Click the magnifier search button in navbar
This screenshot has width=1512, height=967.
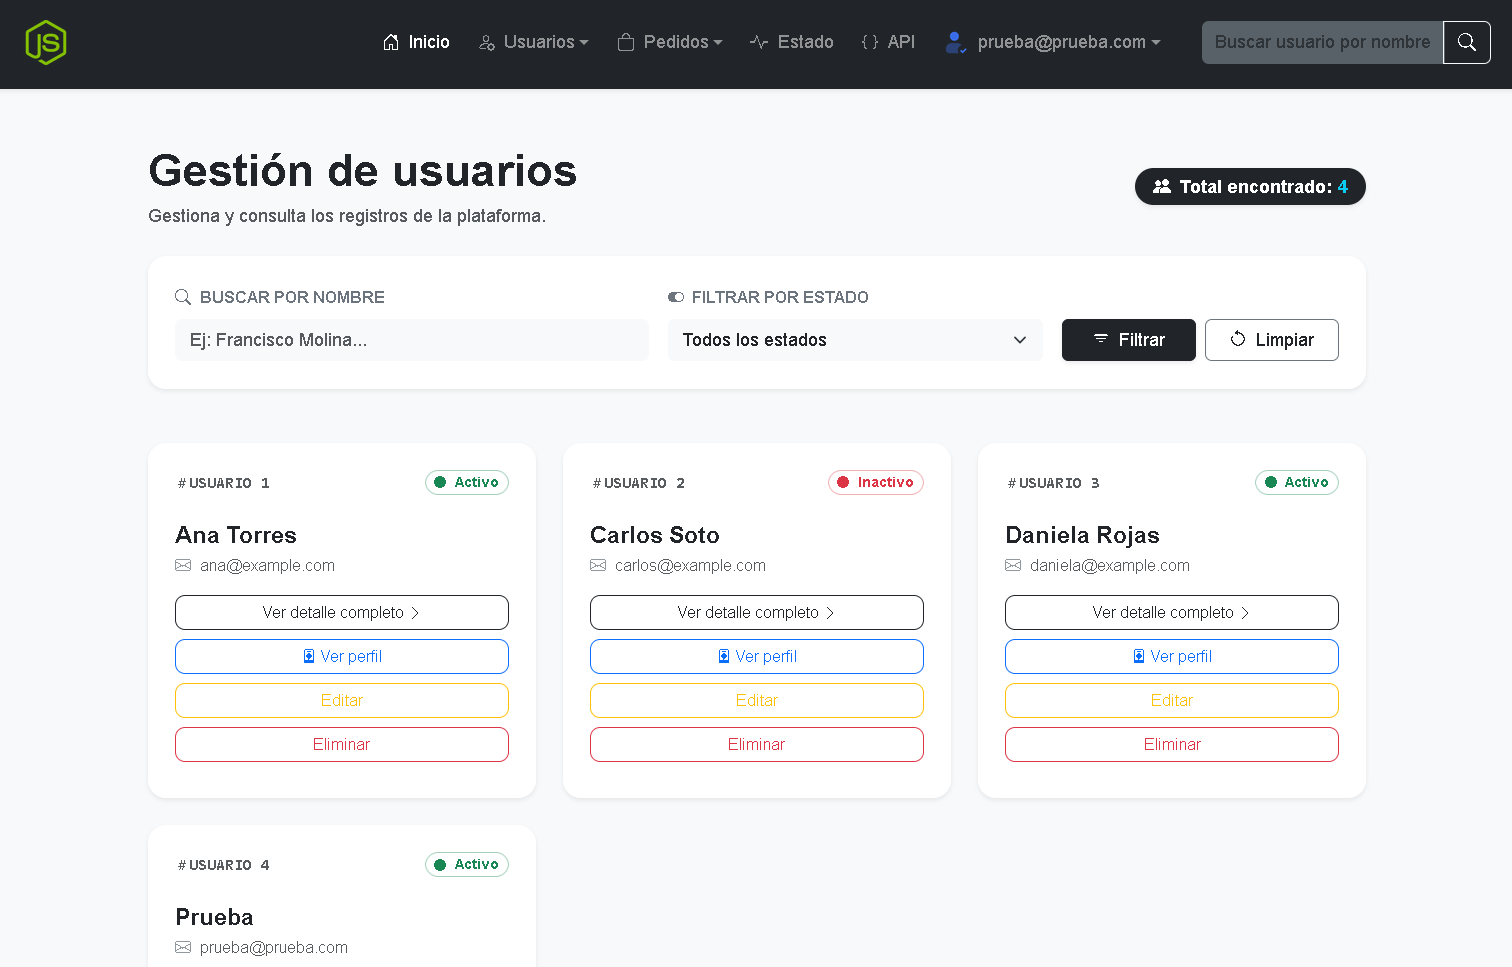pyautogui.click(x=1467, y=42)
